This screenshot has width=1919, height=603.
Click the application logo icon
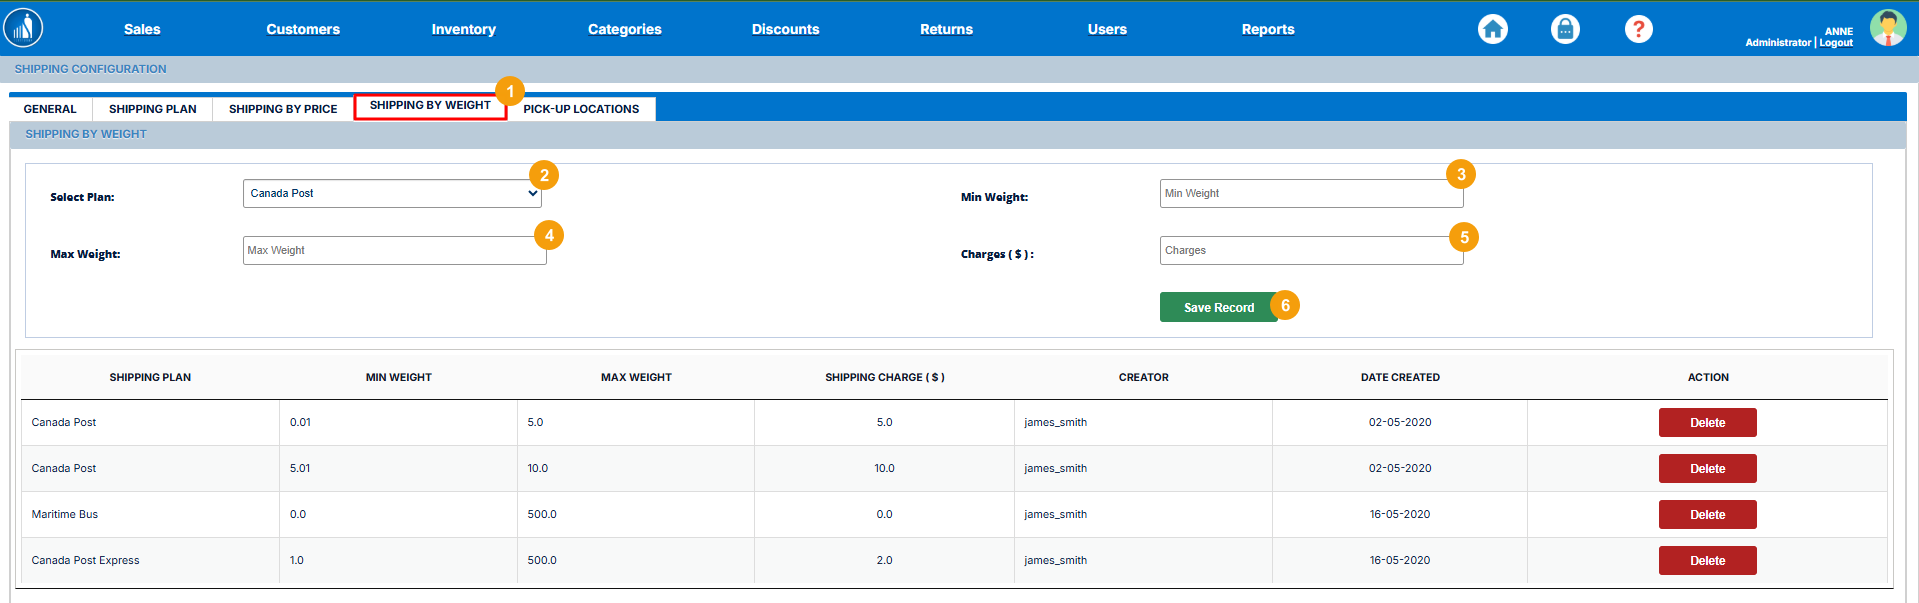[23, 28]
